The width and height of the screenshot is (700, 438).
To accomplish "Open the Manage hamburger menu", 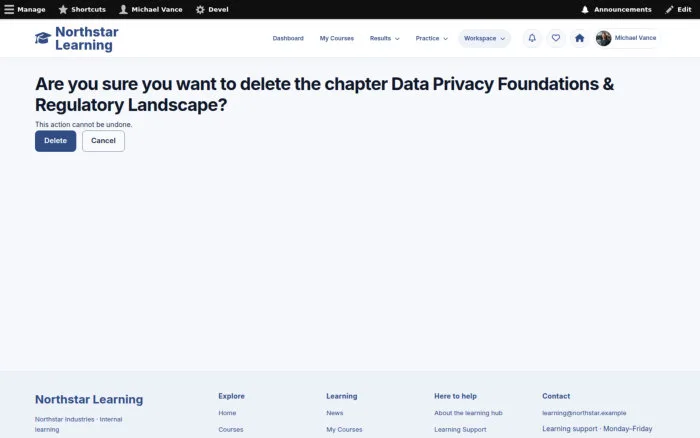I will 25,9.
